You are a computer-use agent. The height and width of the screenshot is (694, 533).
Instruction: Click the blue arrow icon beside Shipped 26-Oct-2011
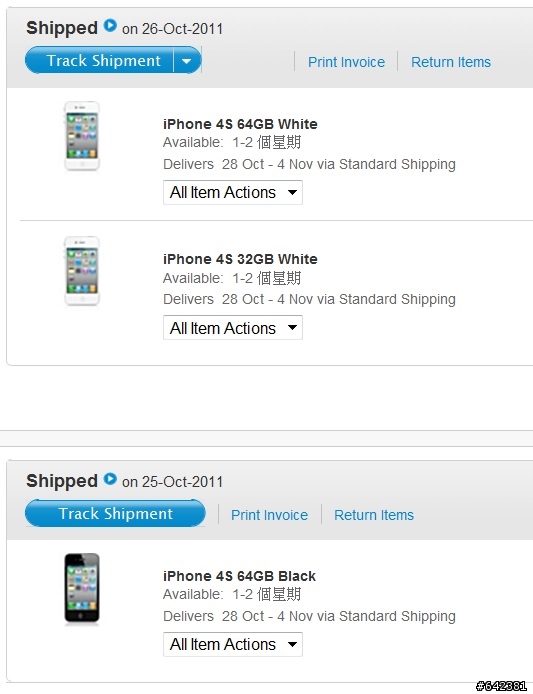tap(110, 26)
